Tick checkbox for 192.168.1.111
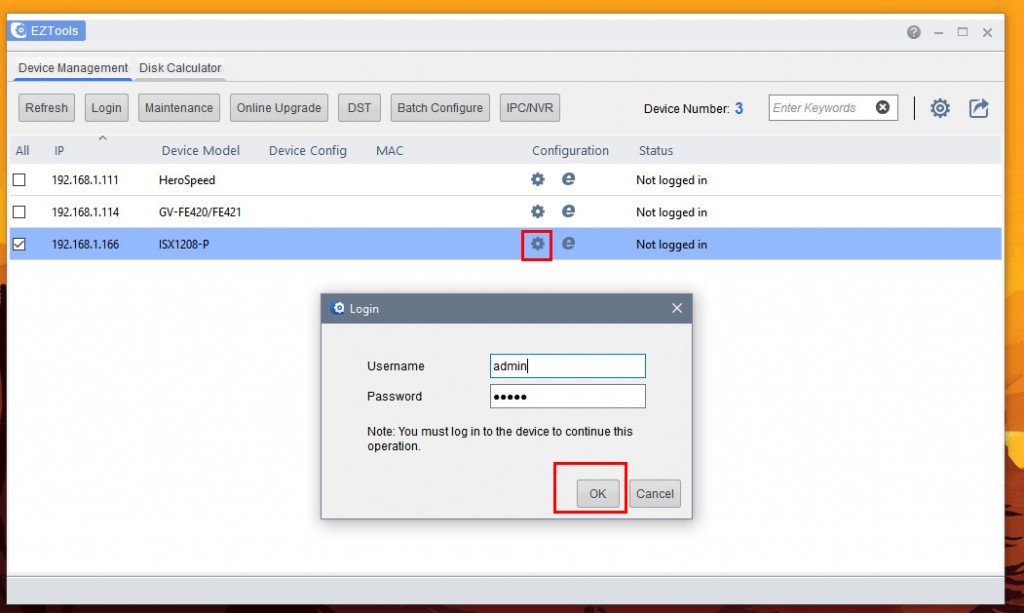1024x613 pixels. pyautogui.click(x=20, y=180)
